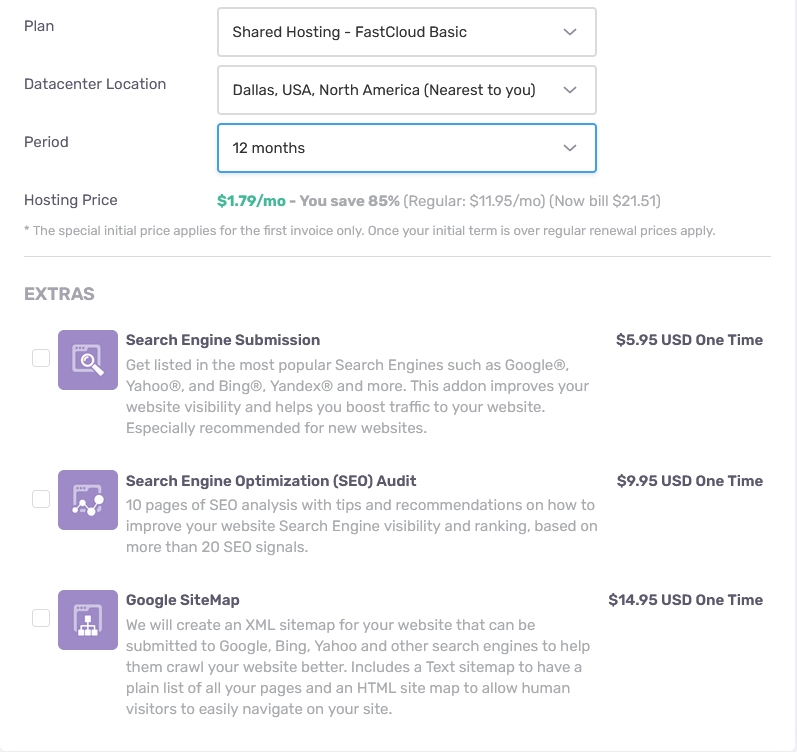Image resolution: width=797 pixels, height=752 pixels.
Task: Click the $5.95 USD One Time price
Action: (689, 340)
